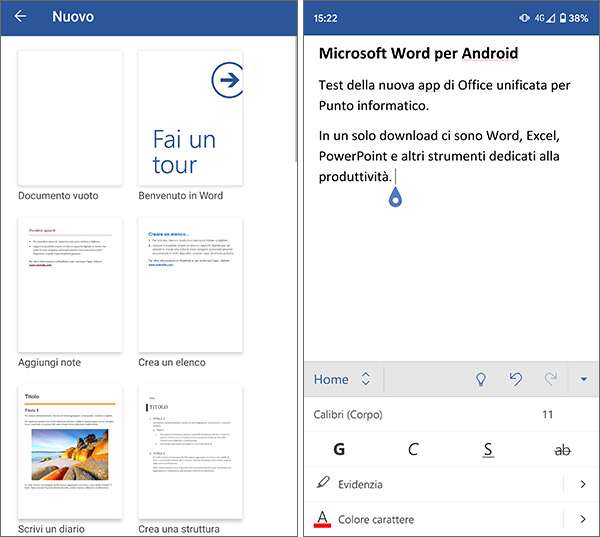Collapse the ribbon with the down triangle

(584, 379)
